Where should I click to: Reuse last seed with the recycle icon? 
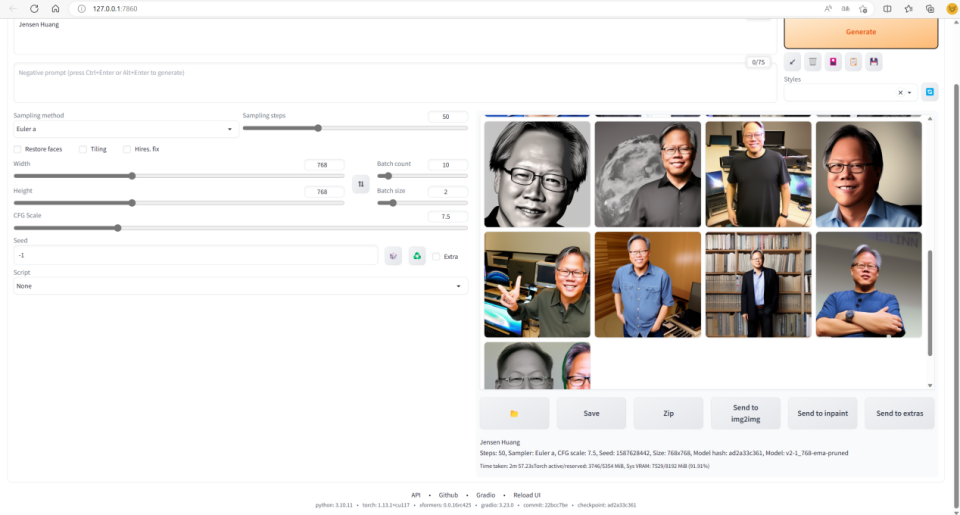[417, 256]
